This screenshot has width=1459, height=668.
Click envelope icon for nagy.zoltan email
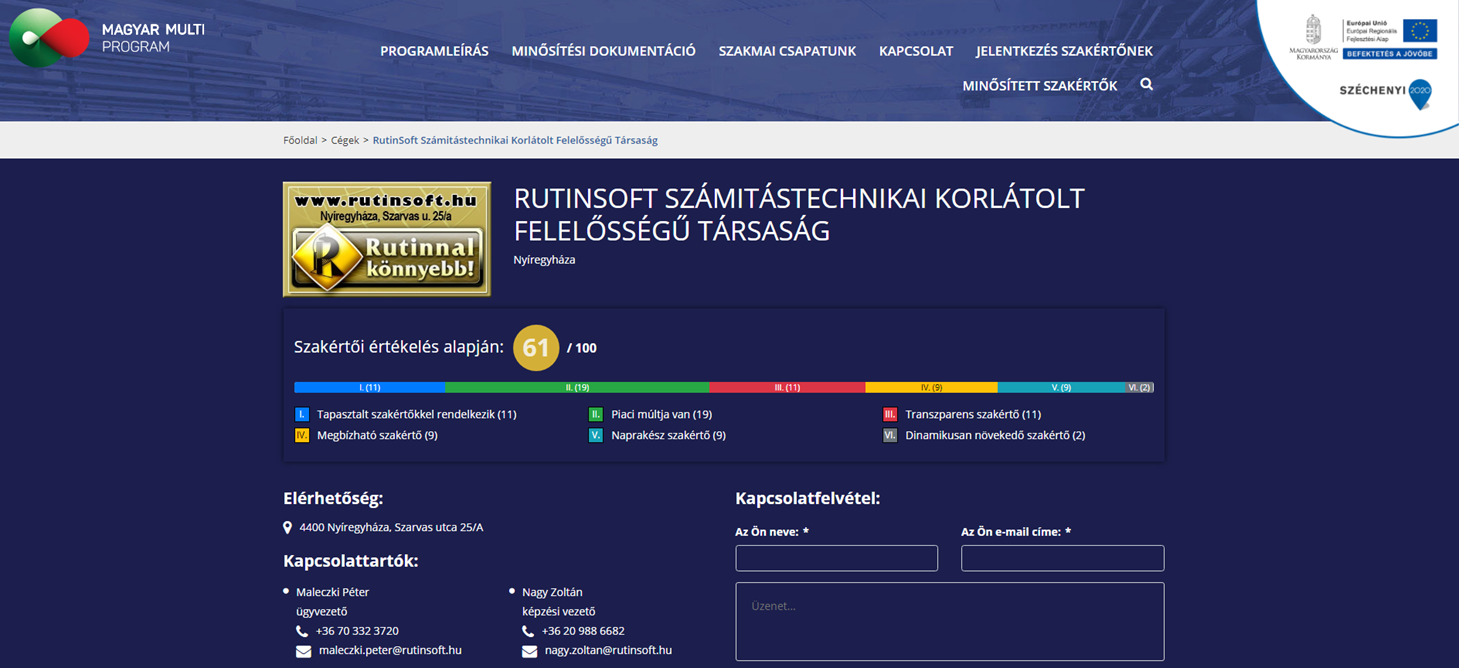(x=530, y=651)
